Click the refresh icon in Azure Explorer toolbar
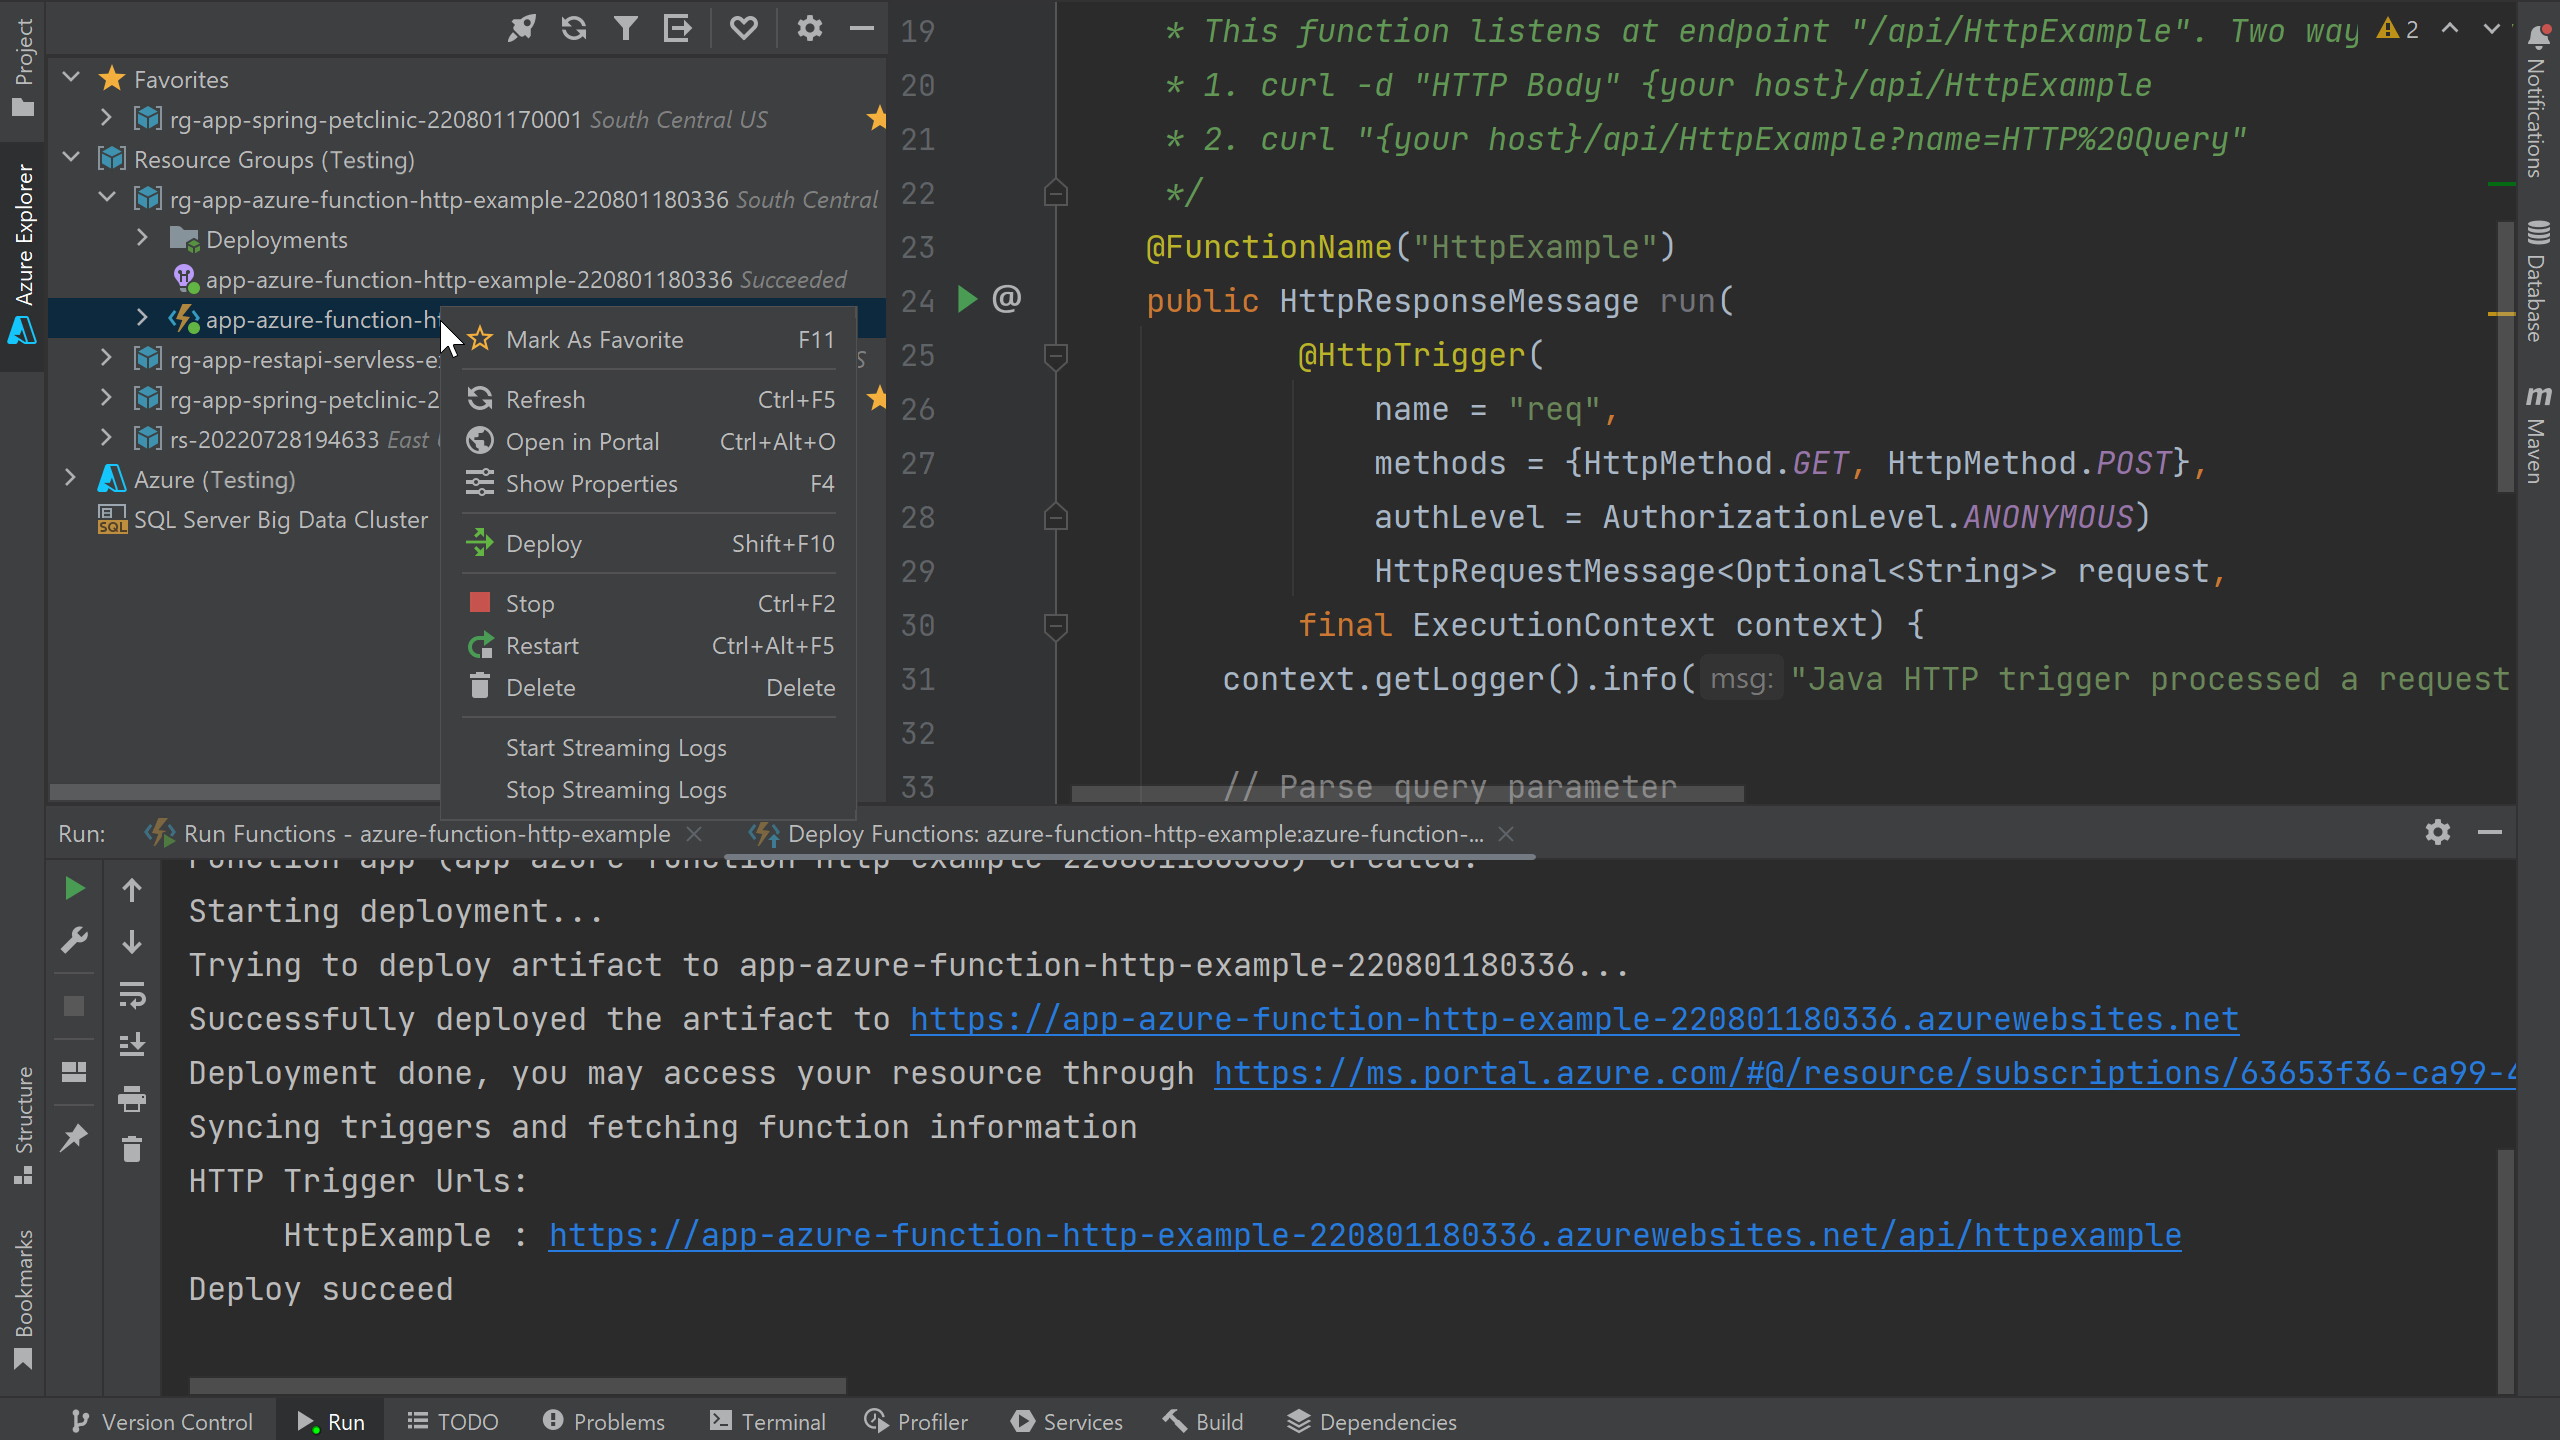This screenshot has width=2560, height=1440. pyautogui.click(x=574, y=28)
